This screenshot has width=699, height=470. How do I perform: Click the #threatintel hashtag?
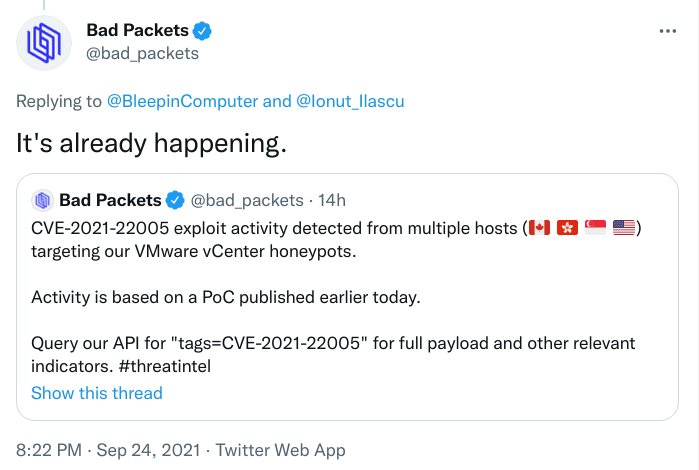click(x=164, y=366)
